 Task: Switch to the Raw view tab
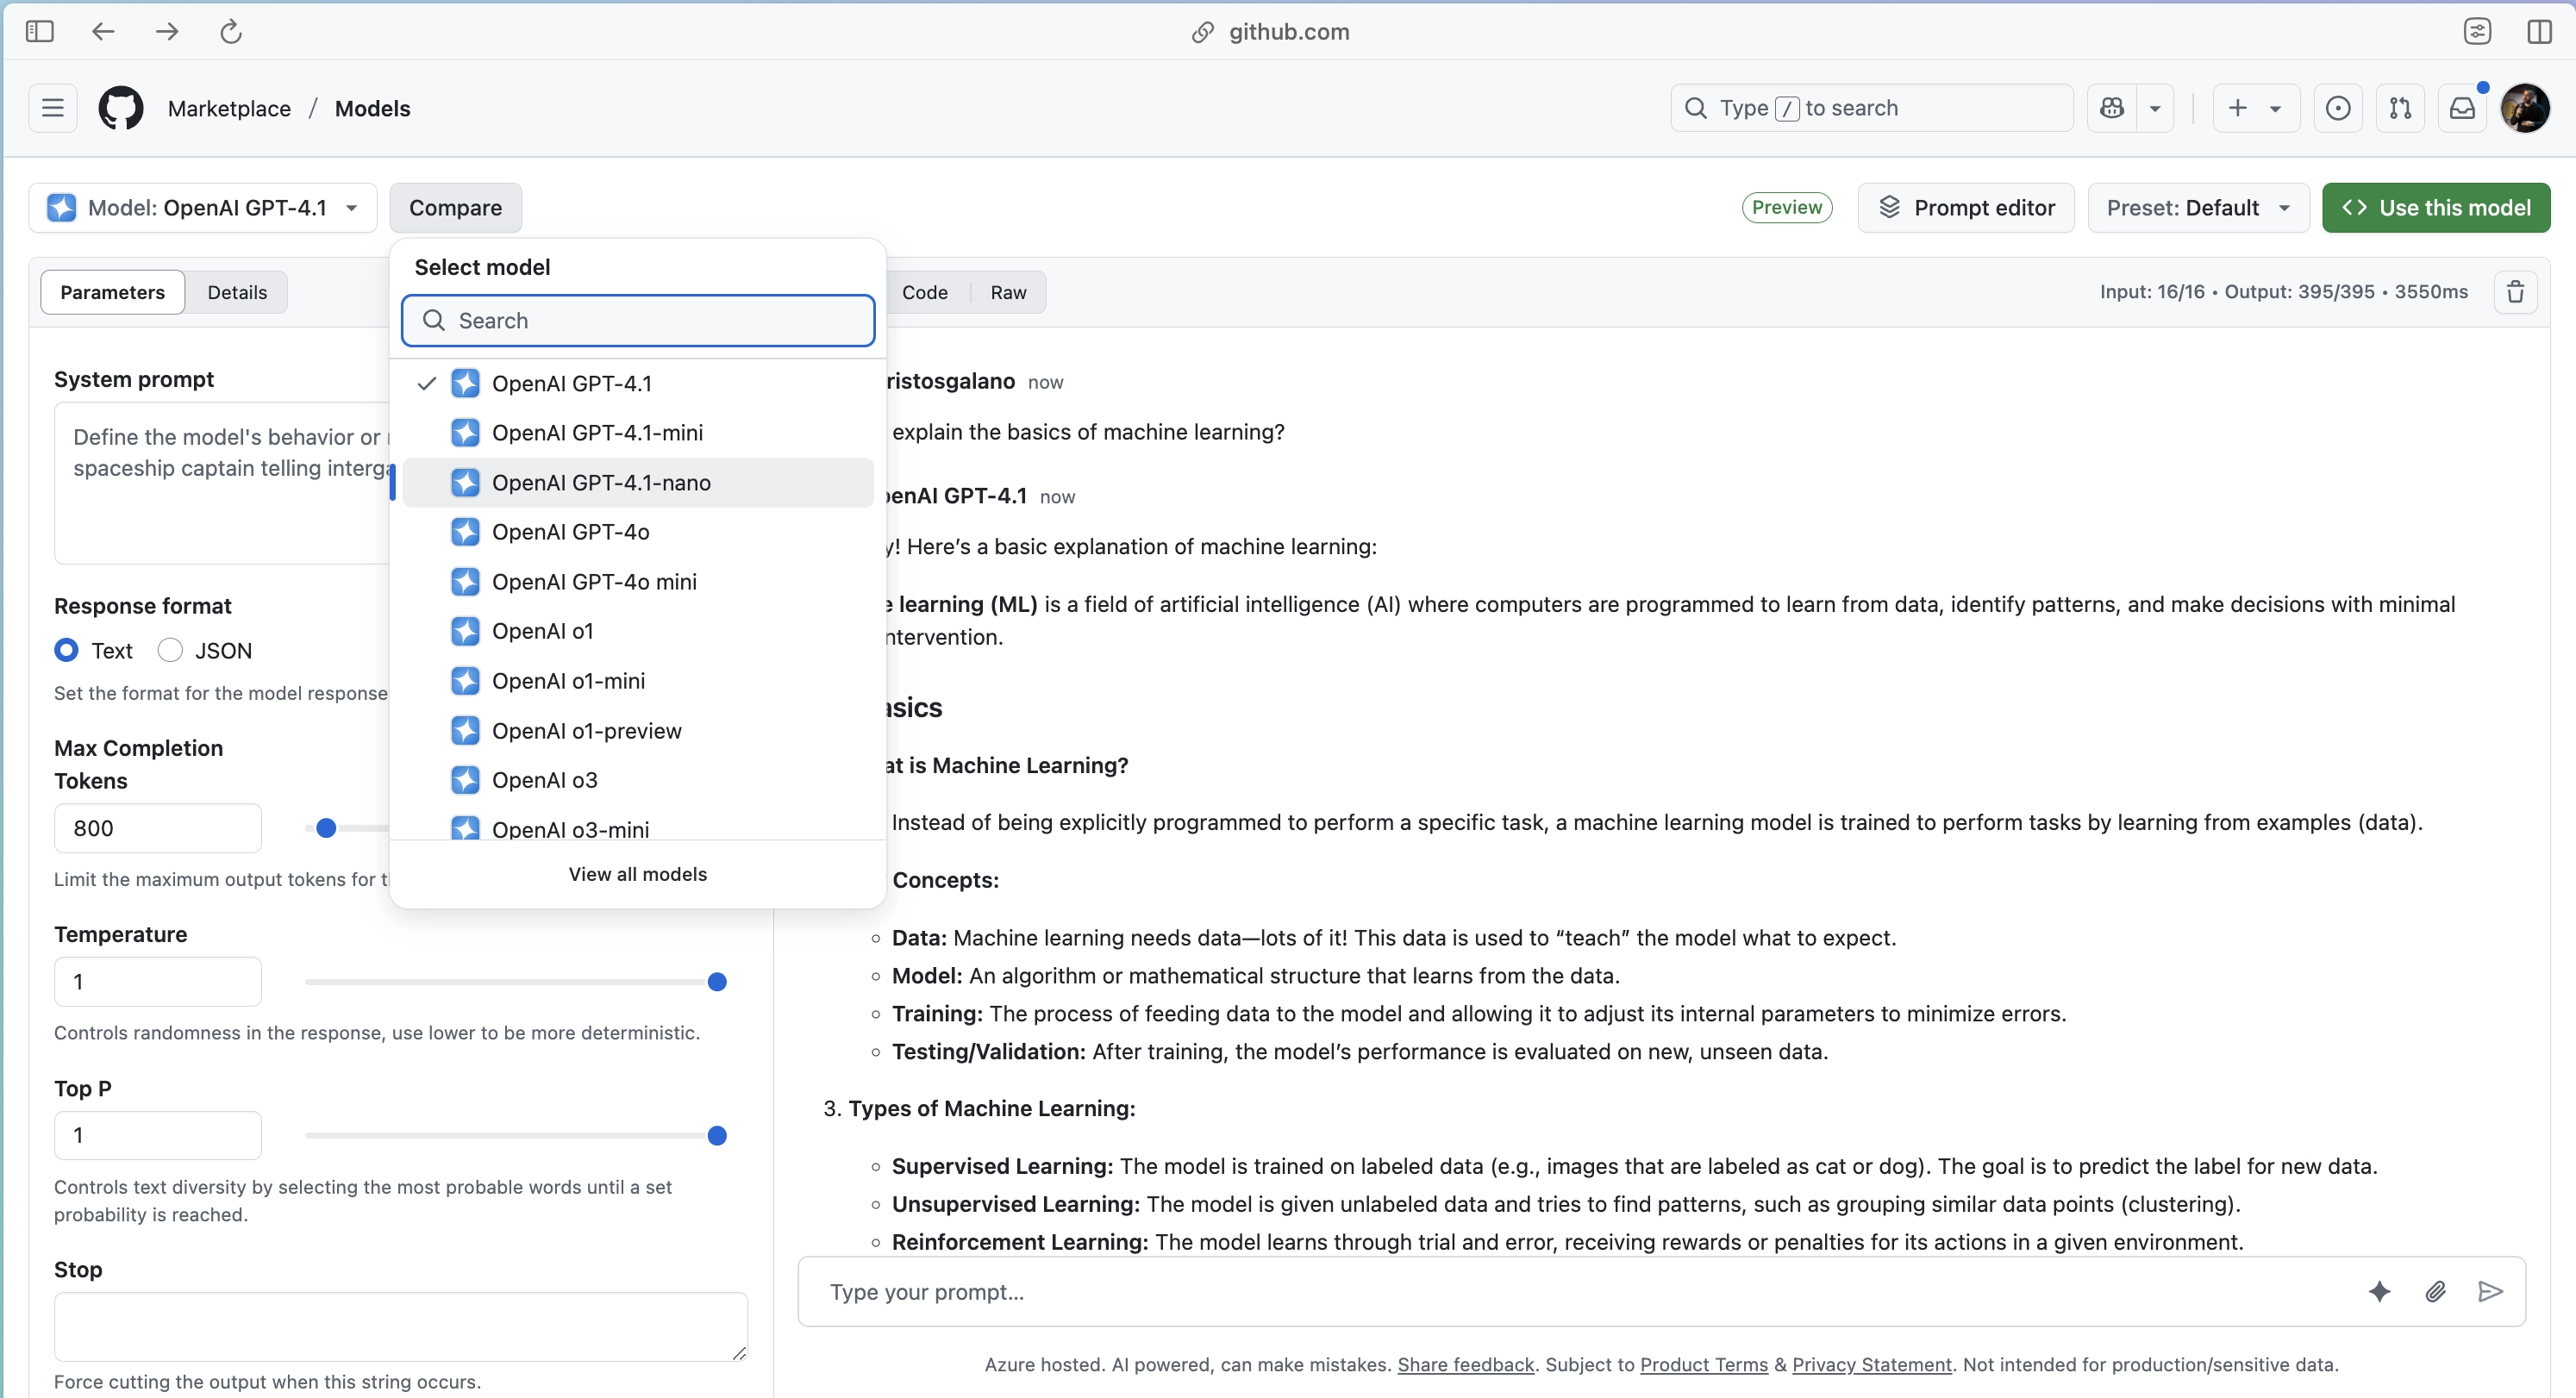point(1008,292)
